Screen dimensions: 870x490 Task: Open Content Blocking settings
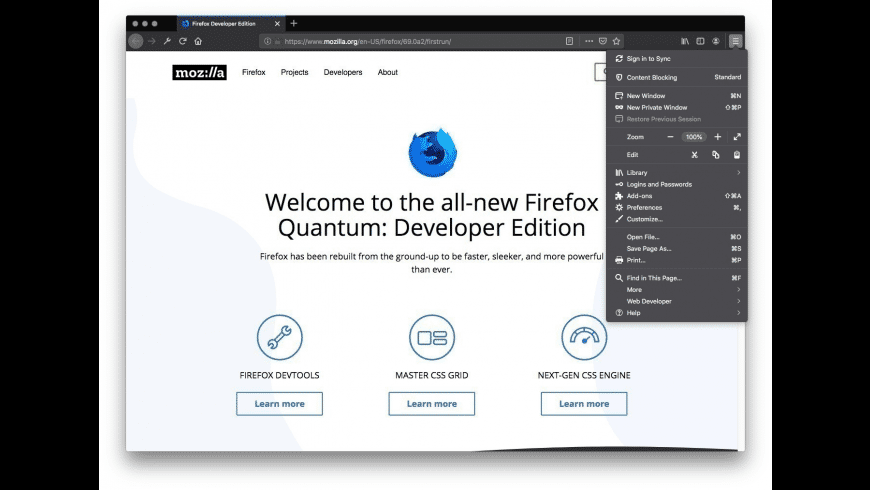(677, 77)
